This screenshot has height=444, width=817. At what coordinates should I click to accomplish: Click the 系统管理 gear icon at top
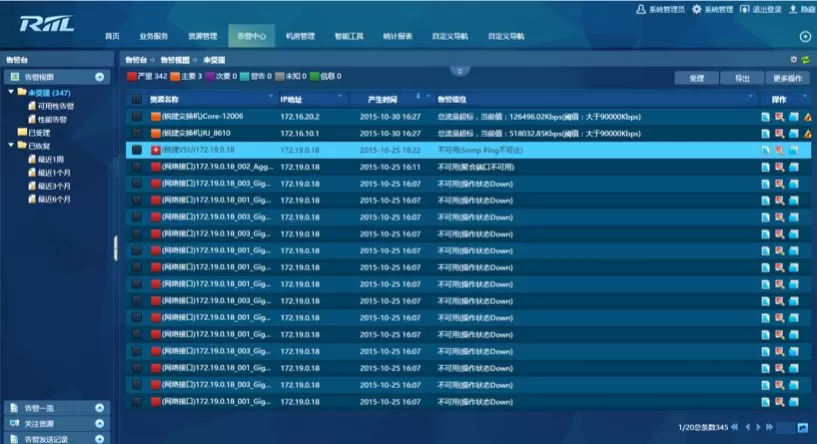point(697,9)
